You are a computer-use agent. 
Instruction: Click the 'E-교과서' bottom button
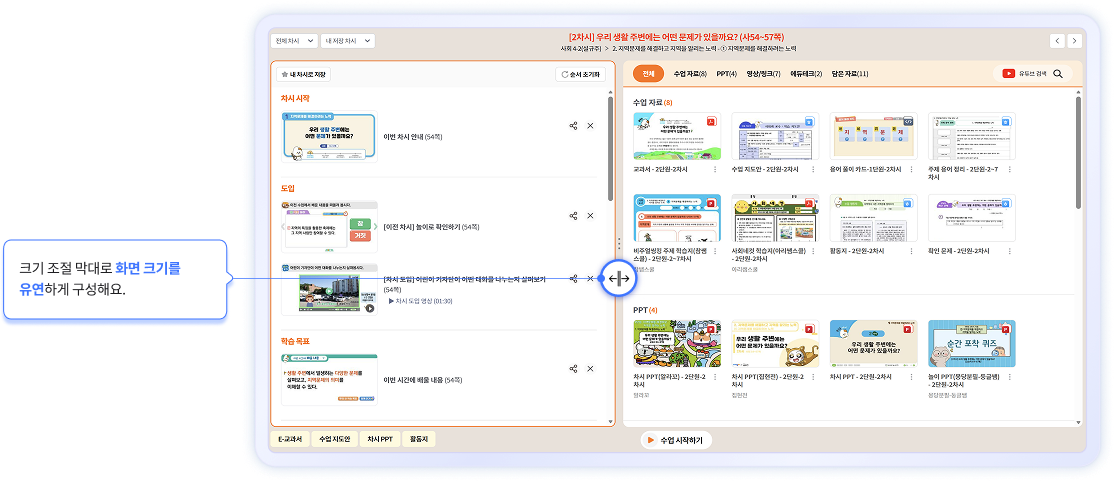(x=290, y=440)
